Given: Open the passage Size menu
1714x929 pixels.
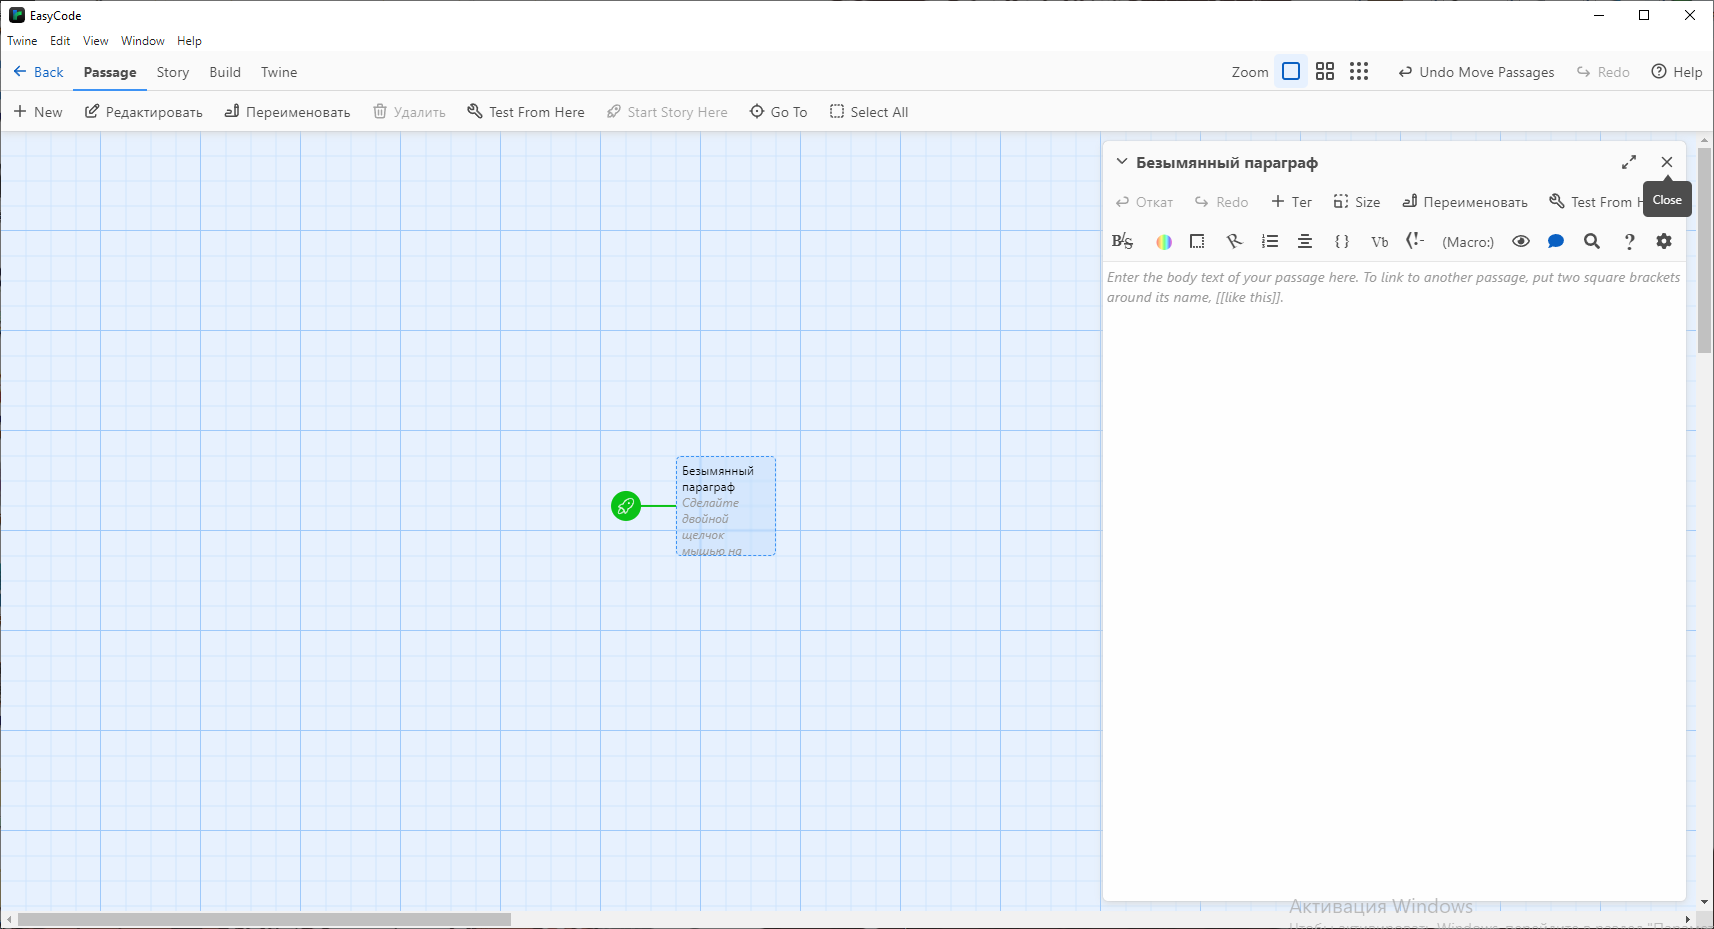Looking at the screenshot, I should [1356, 202].
